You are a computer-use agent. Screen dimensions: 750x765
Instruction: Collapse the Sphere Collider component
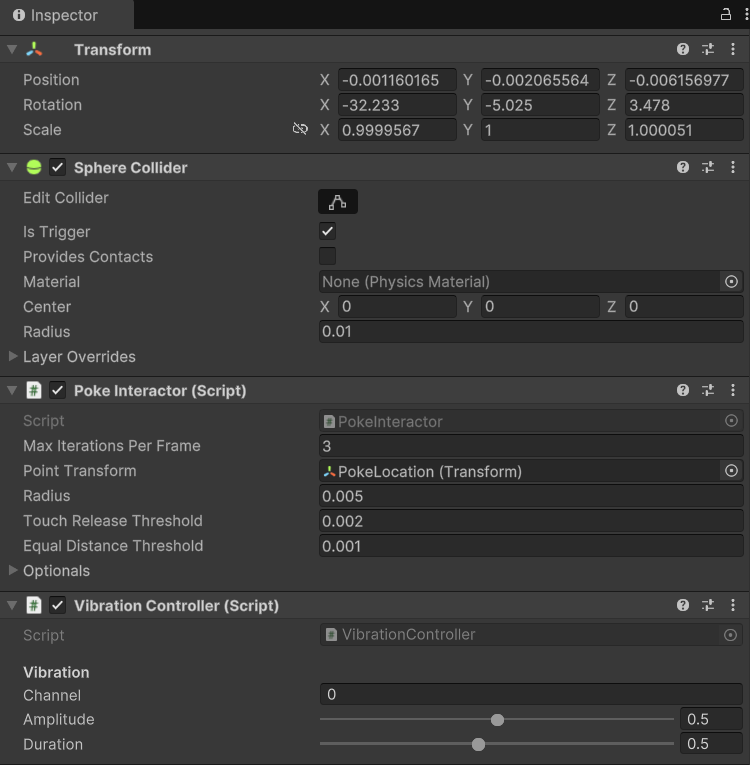12,167
